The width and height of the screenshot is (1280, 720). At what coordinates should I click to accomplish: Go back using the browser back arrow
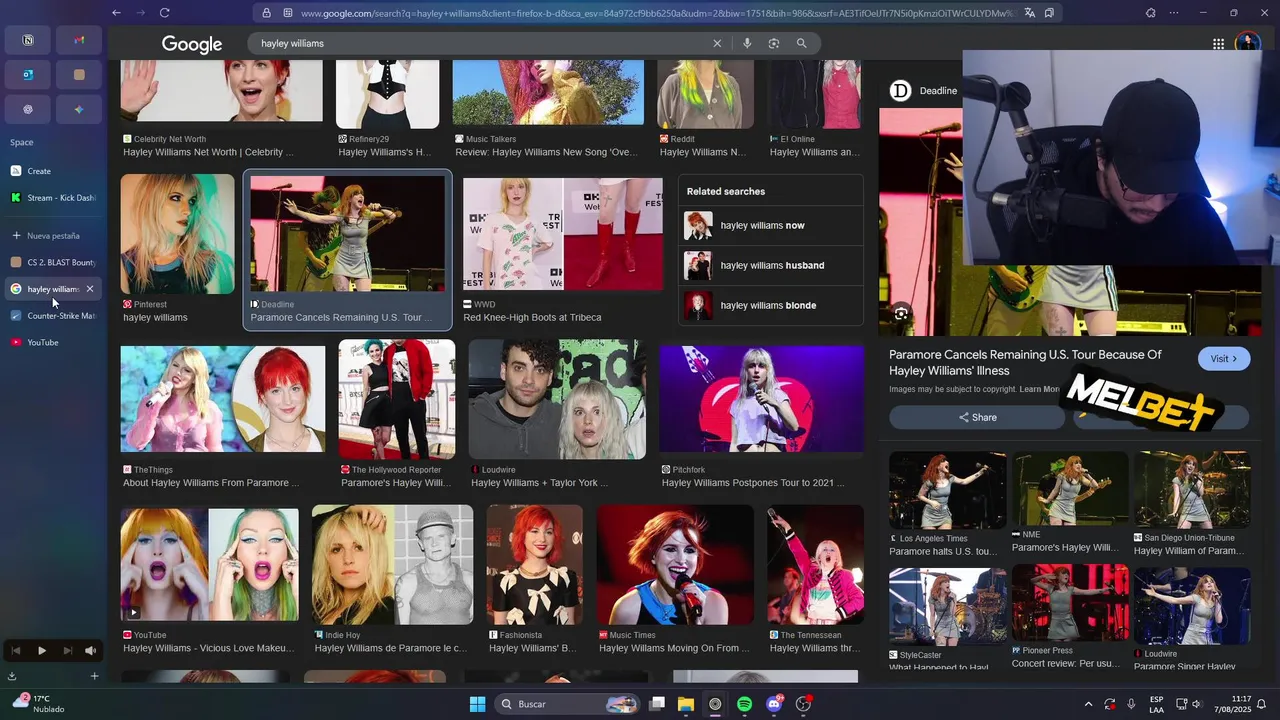[117, 13]
